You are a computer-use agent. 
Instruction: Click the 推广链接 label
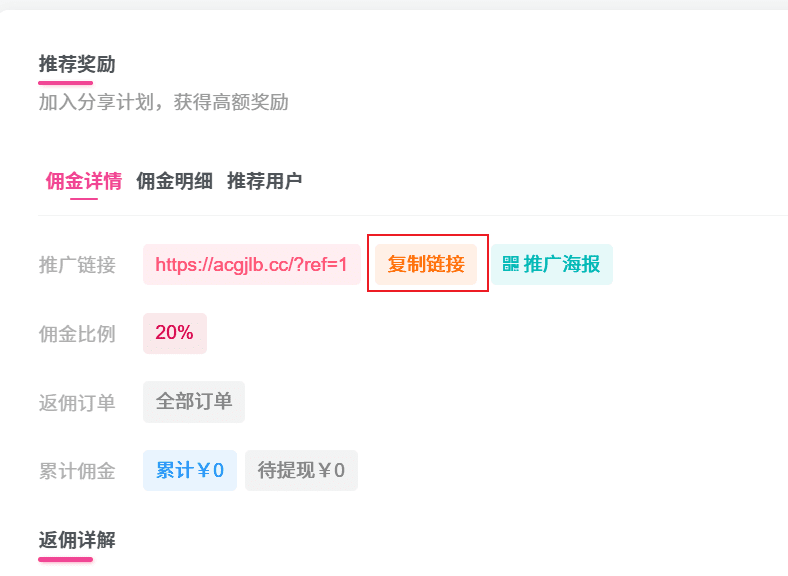point(77,265)
